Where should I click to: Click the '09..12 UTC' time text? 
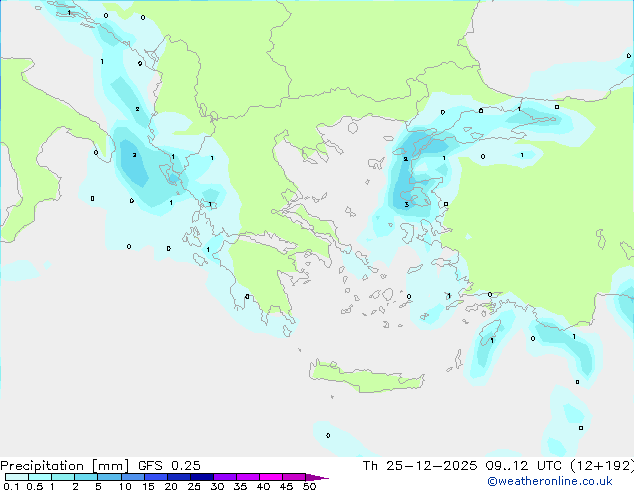523,466
